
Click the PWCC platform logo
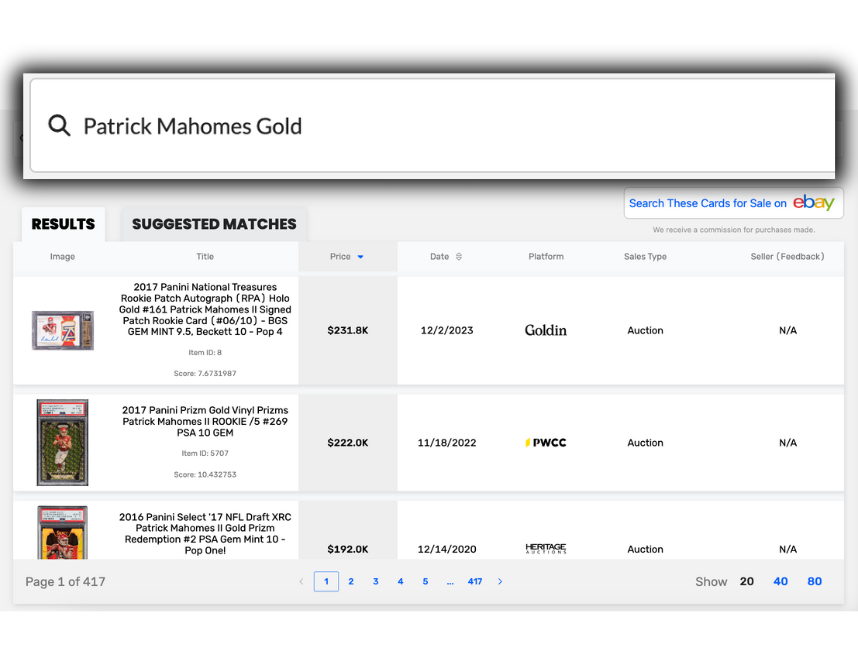(x=545, y=443)
